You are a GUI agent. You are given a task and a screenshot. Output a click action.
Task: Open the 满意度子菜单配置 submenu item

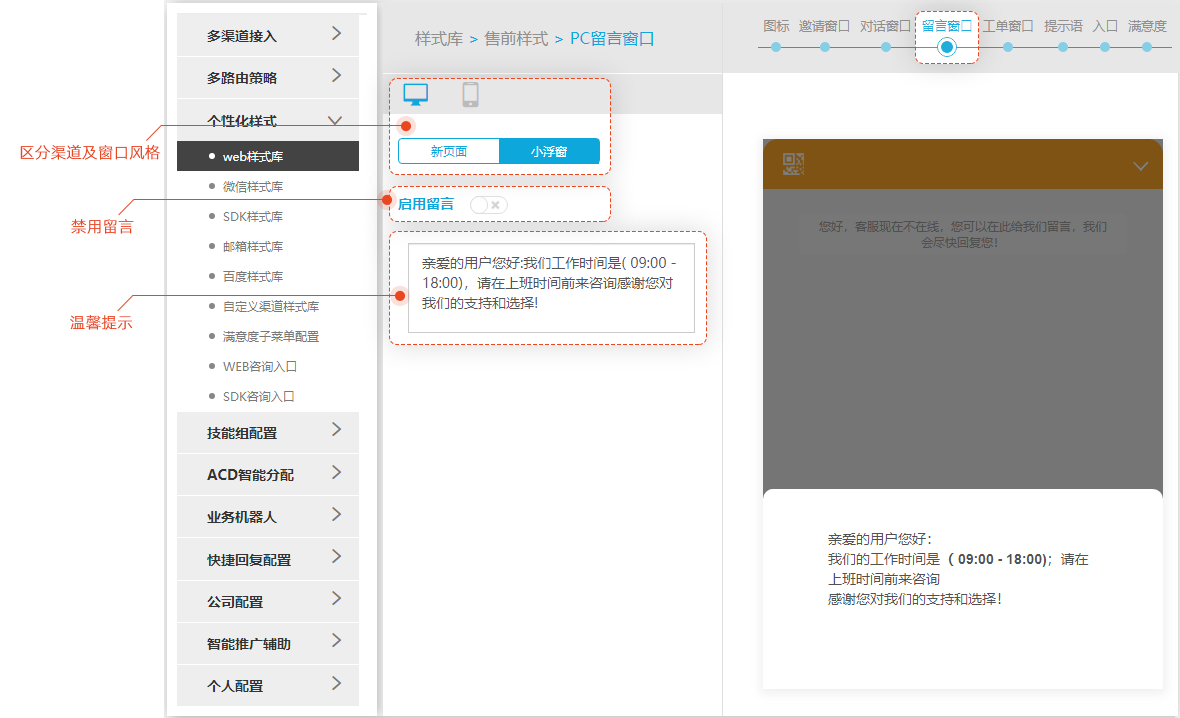pyautogui.click(x=270, y=336)
